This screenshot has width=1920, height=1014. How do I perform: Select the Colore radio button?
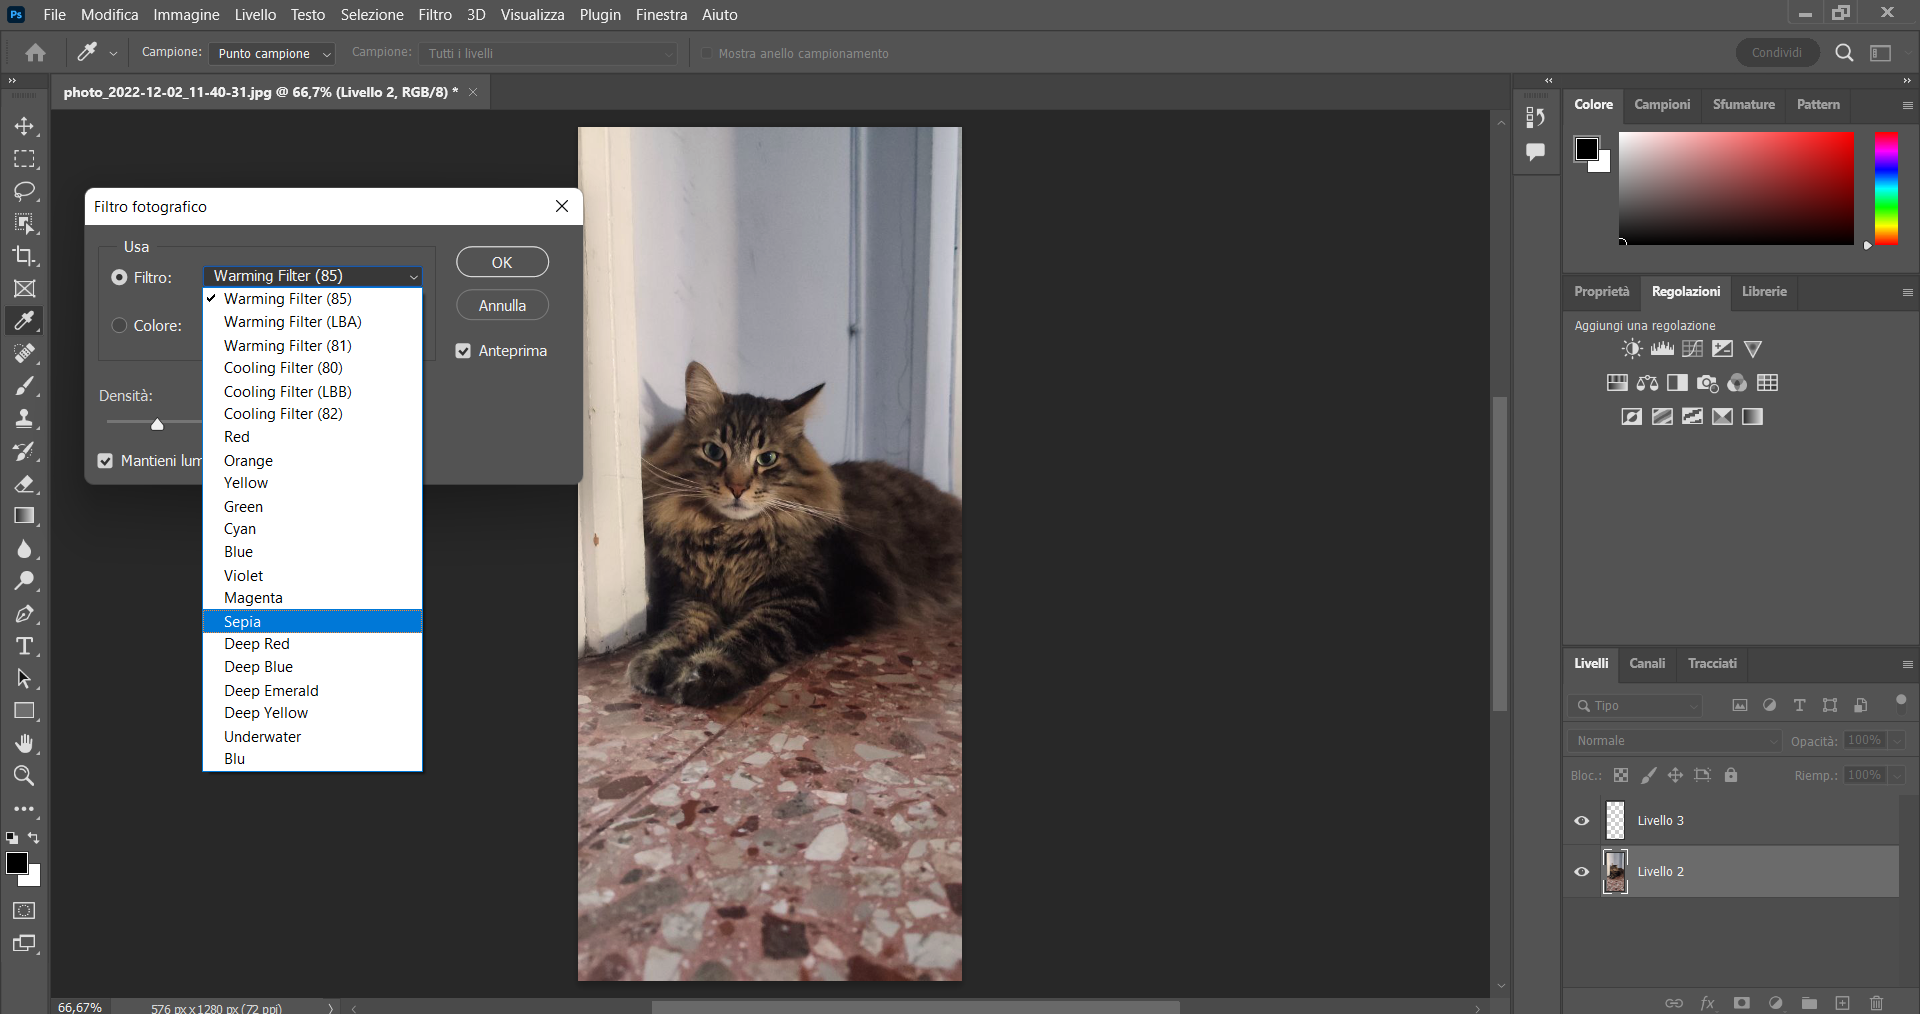tap(120, 326)
